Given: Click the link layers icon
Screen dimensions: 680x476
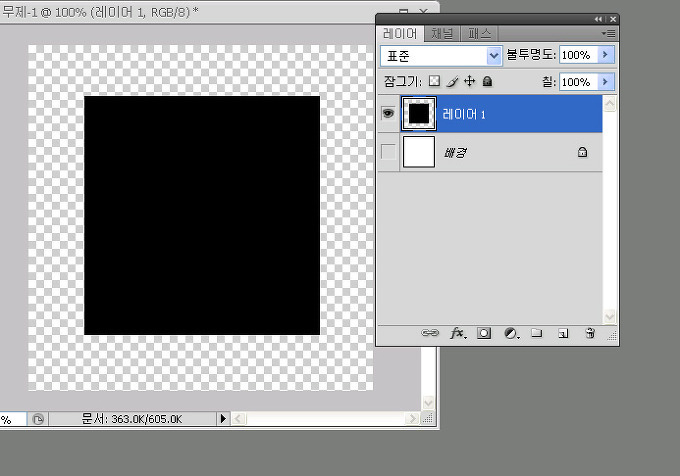Looking at the screenshot, I should pos(431,334).
